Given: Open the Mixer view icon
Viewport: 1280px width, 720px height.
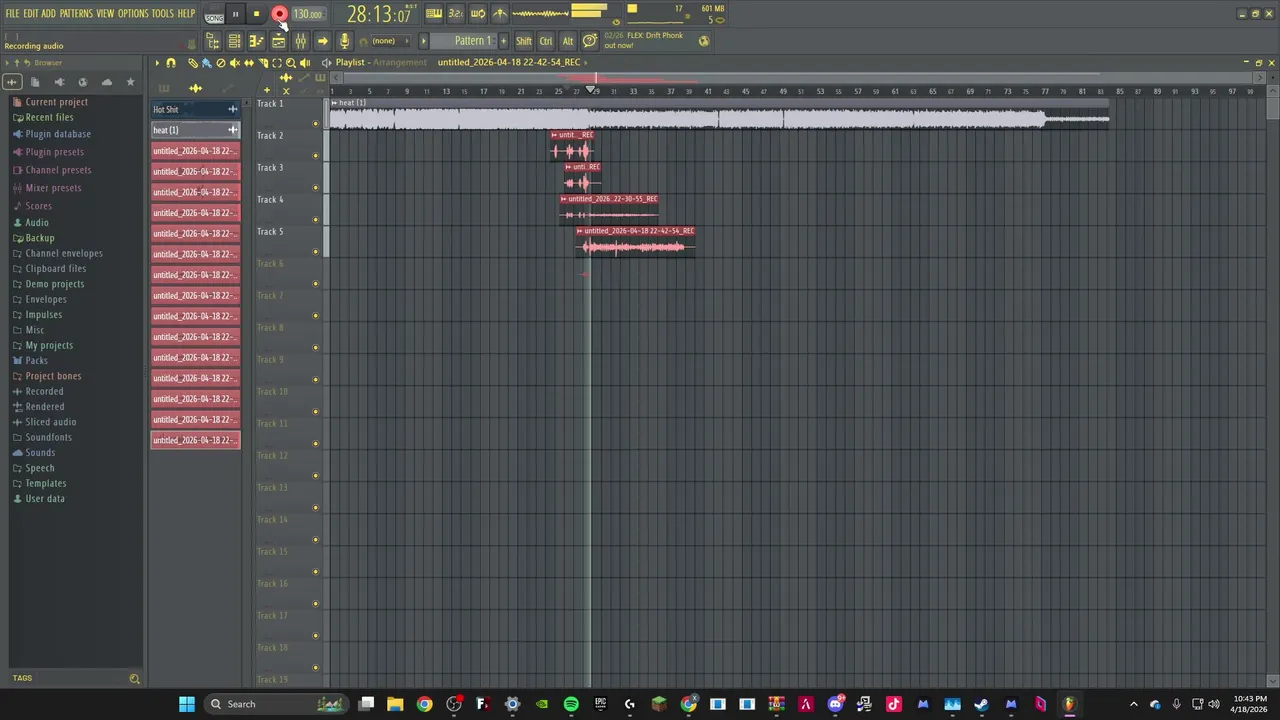Looking at the screenshot, I should tap(300, 41).
